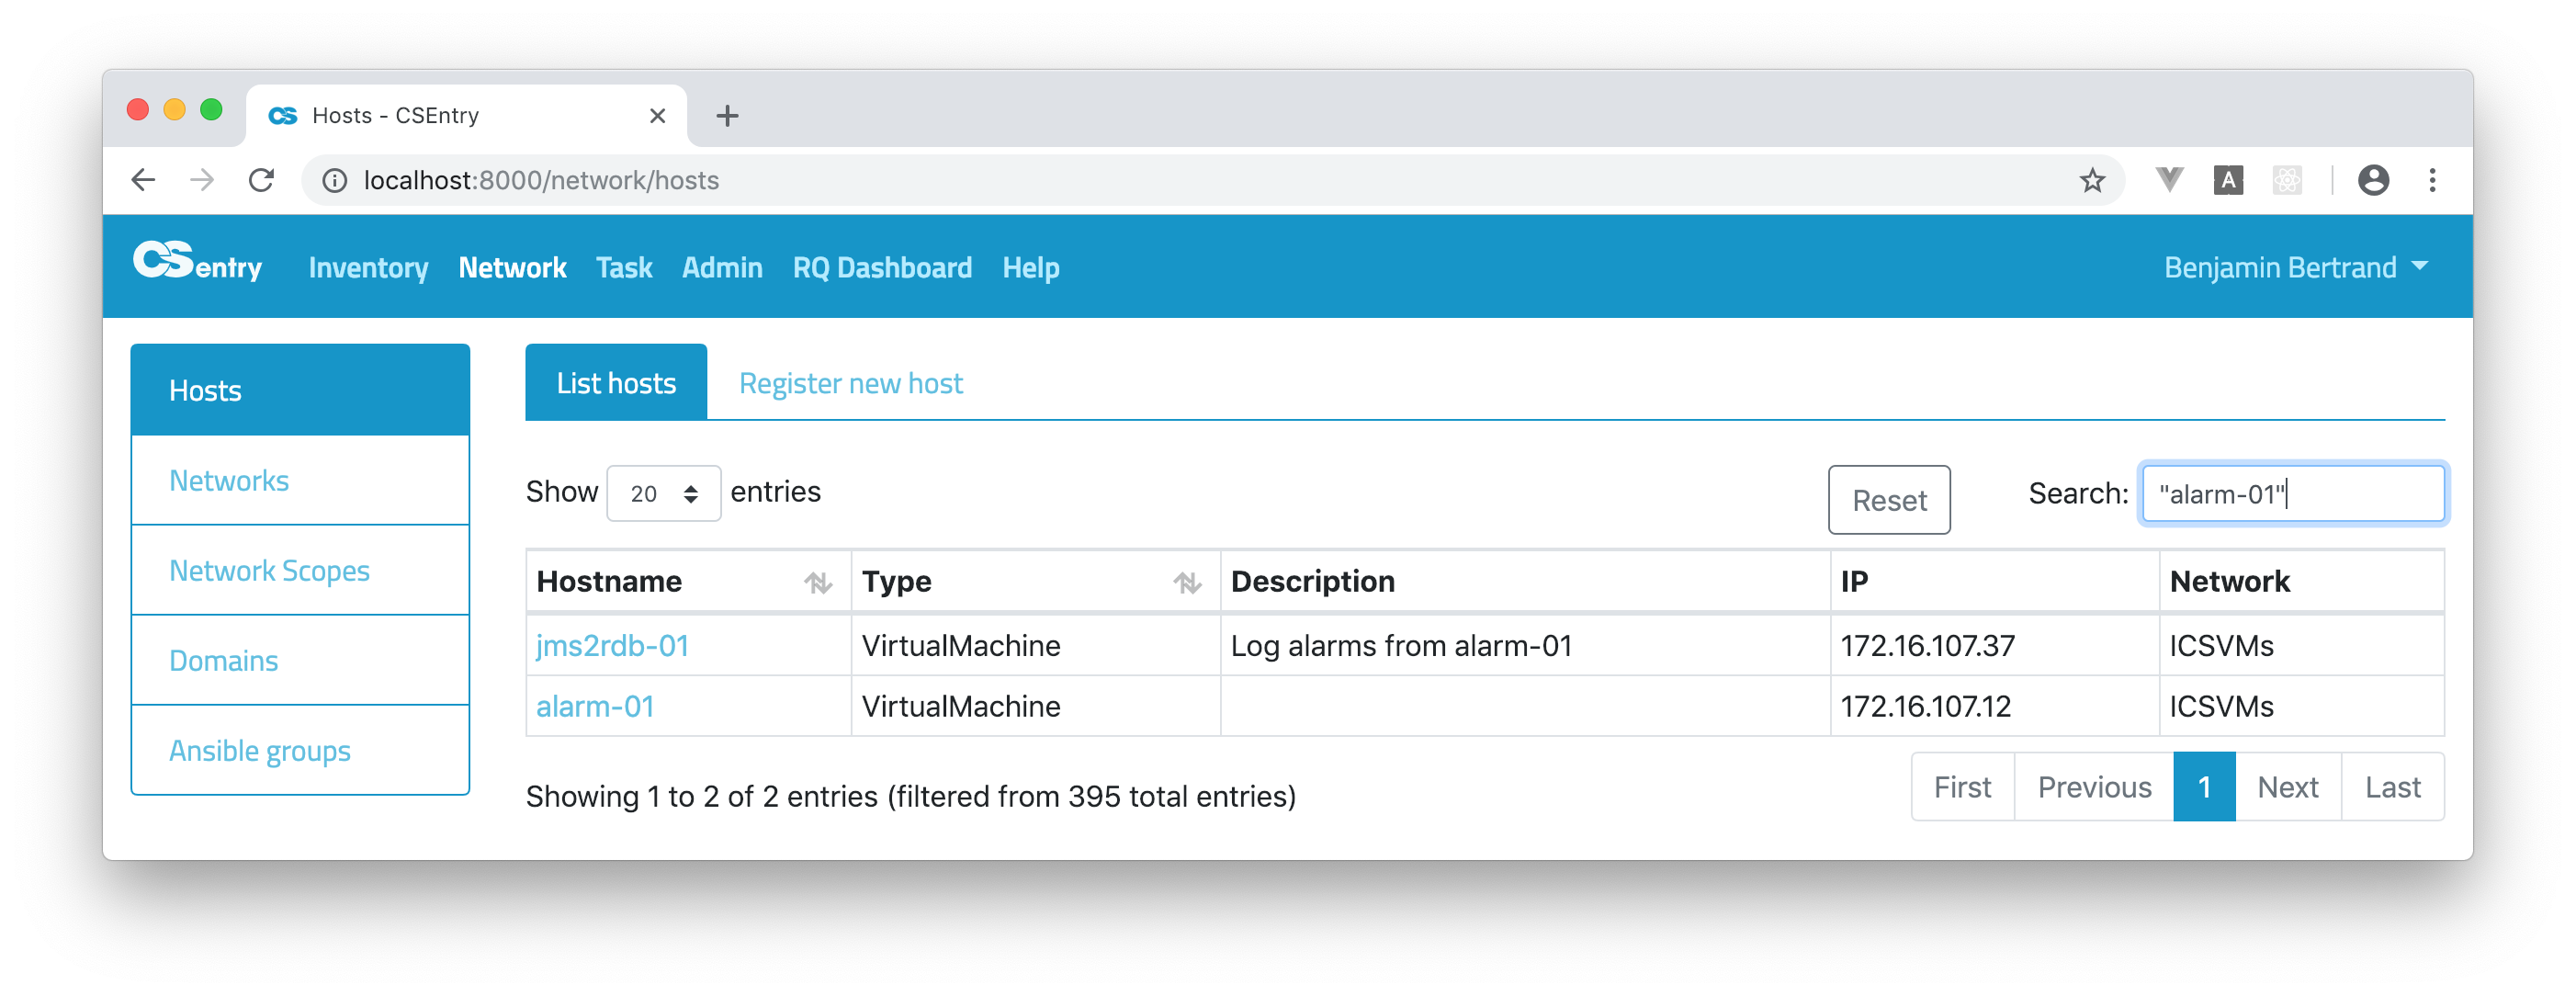Screen dimensions: 2576x996
Task: Go to Network Scopes in sidebar
Action: click(x=269, y=571)
